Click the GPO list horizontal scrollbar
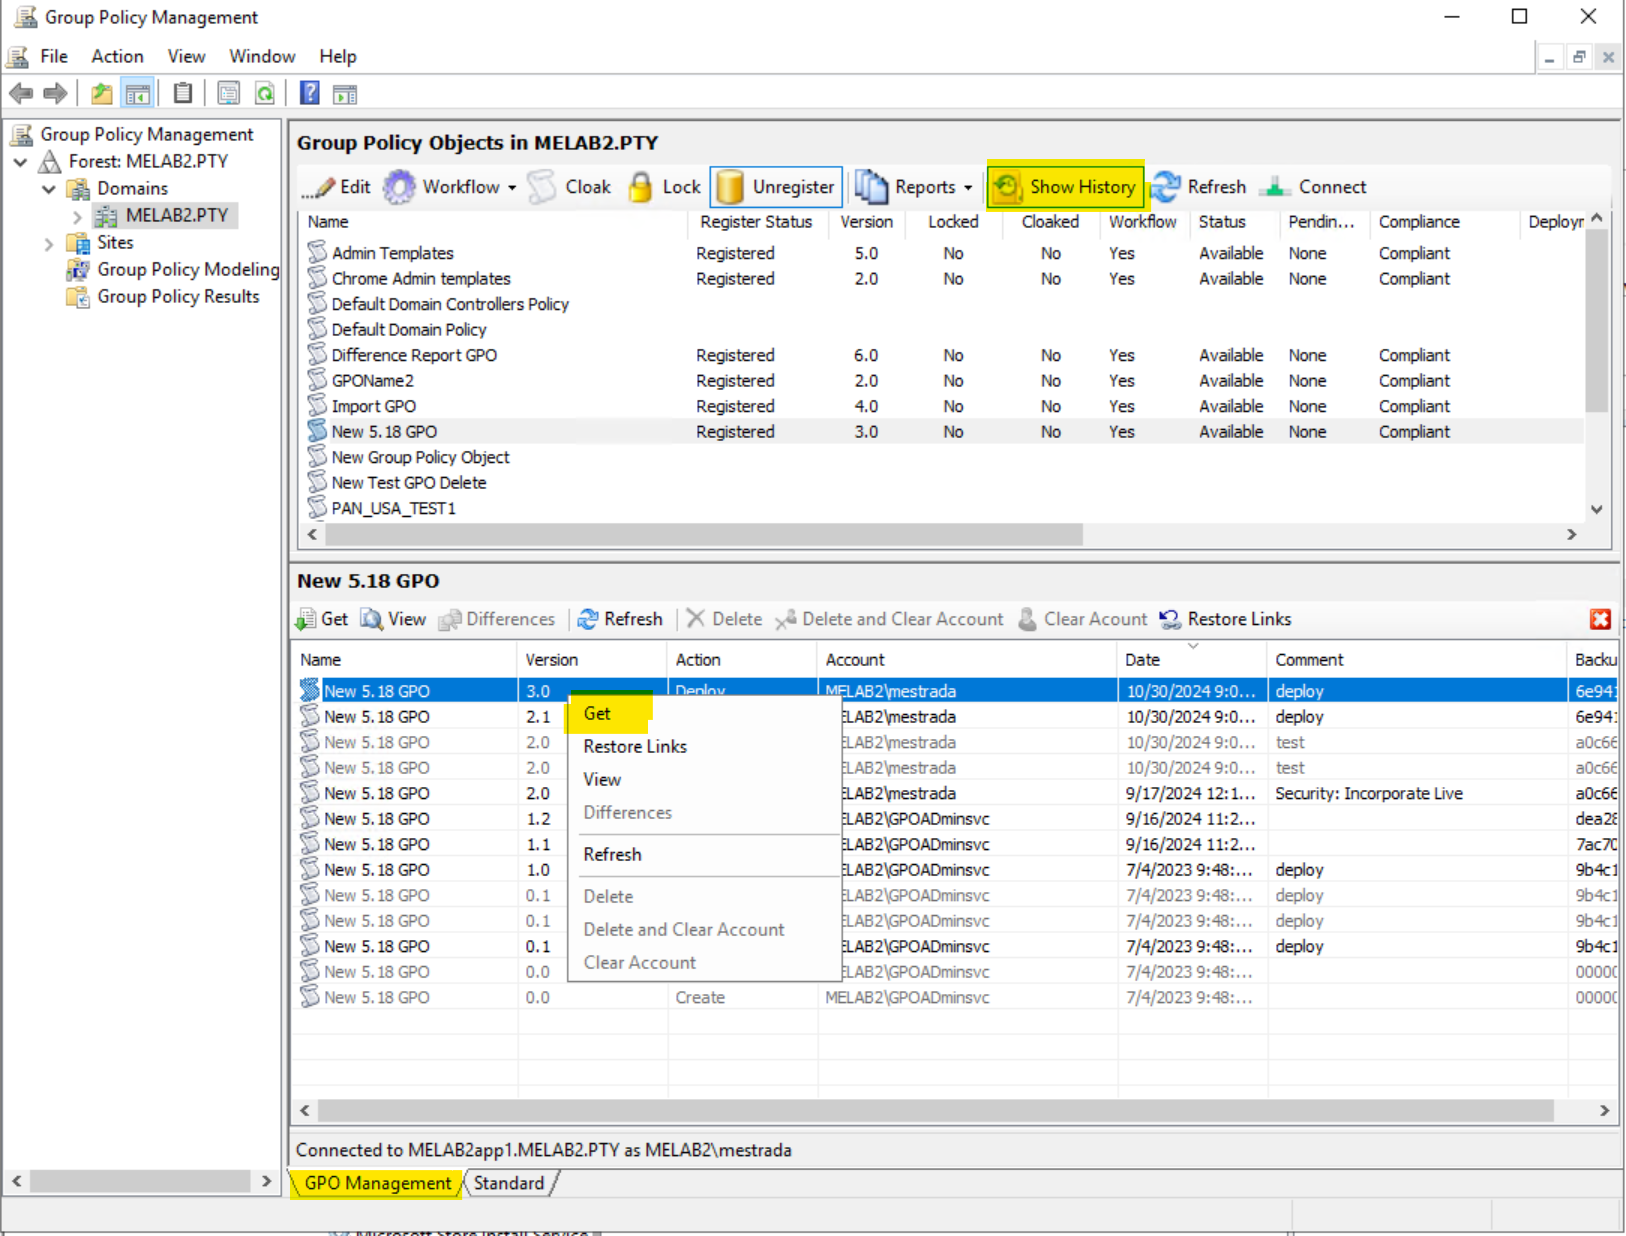 point(704,535)
